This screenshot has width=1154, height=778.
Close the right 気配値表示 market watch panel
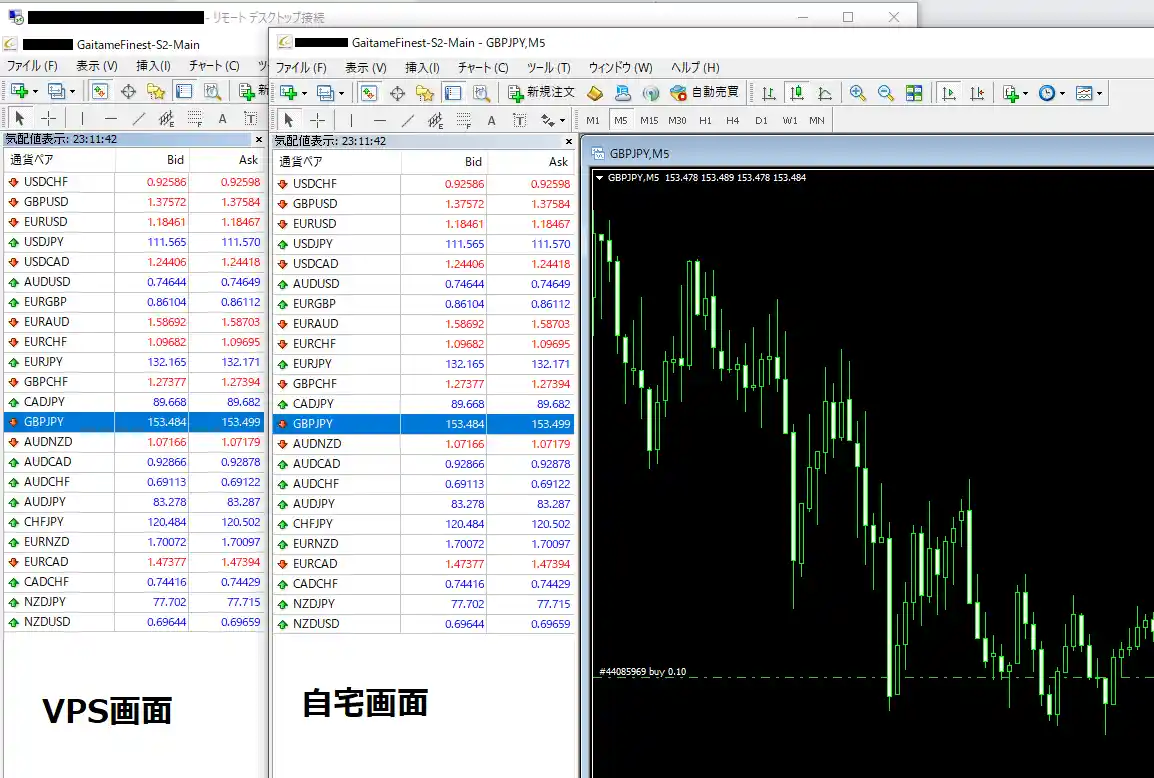pos(567,141)
